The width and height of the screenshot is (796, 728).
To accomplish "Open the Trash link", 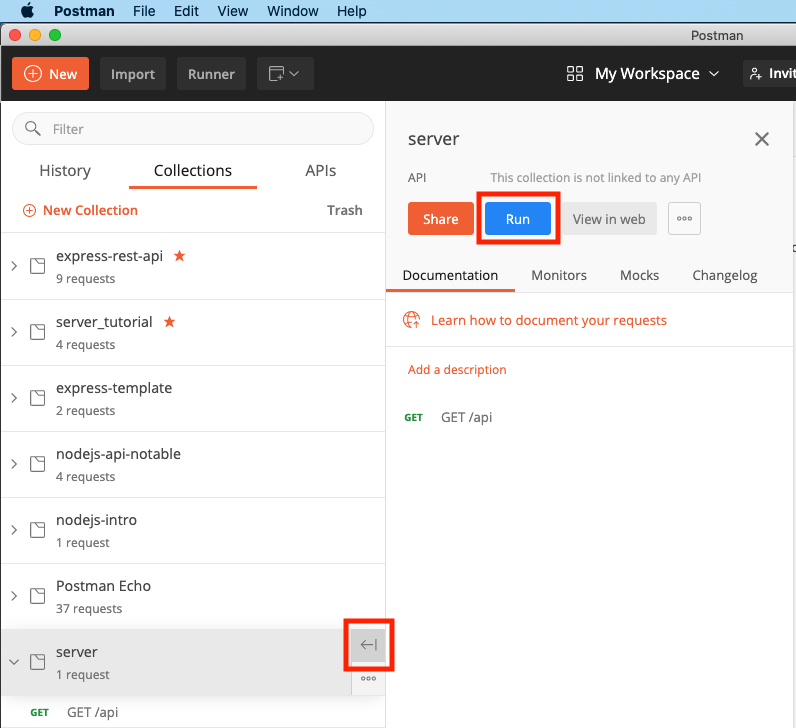I will (345, 210).
